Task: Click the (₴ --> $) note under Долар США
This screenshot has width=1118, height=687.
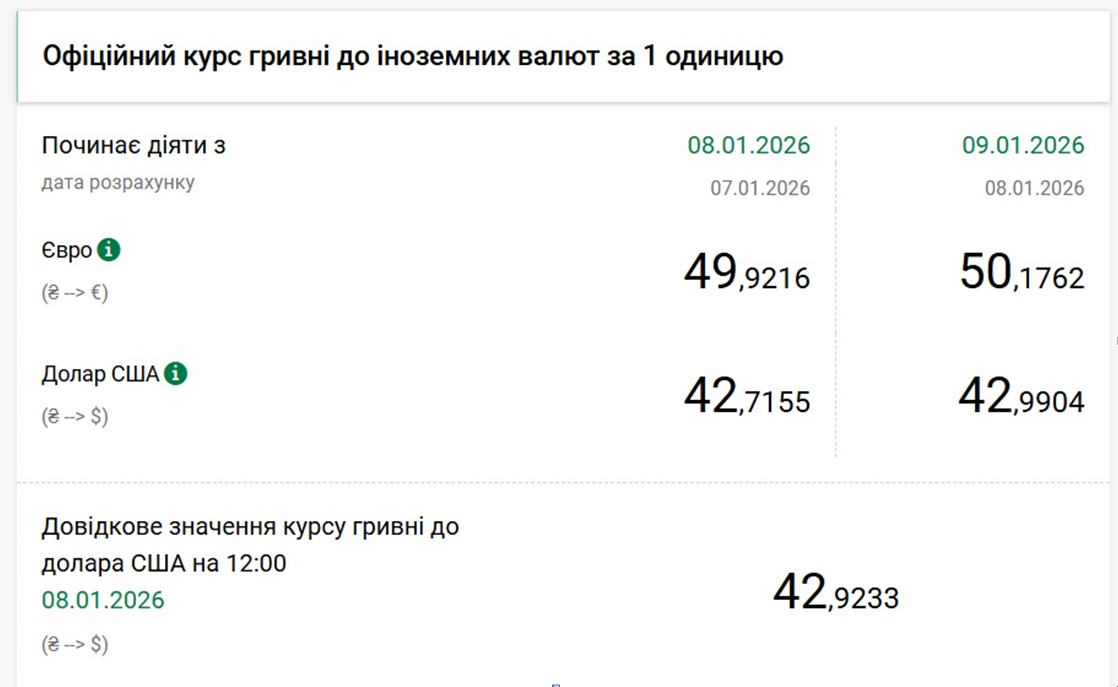Action: (x=75, y=416)
